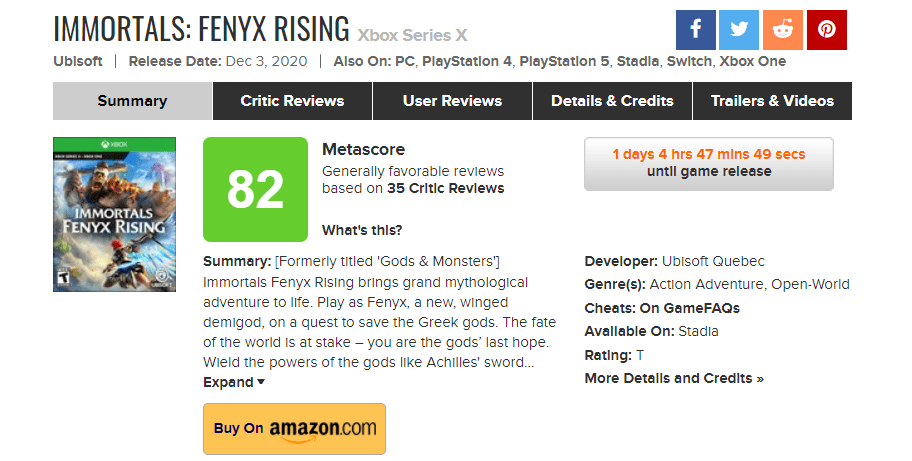The width and height of the screenshot is (912, 461).
Task: Select the Summary tab
Action: (132, 101)
